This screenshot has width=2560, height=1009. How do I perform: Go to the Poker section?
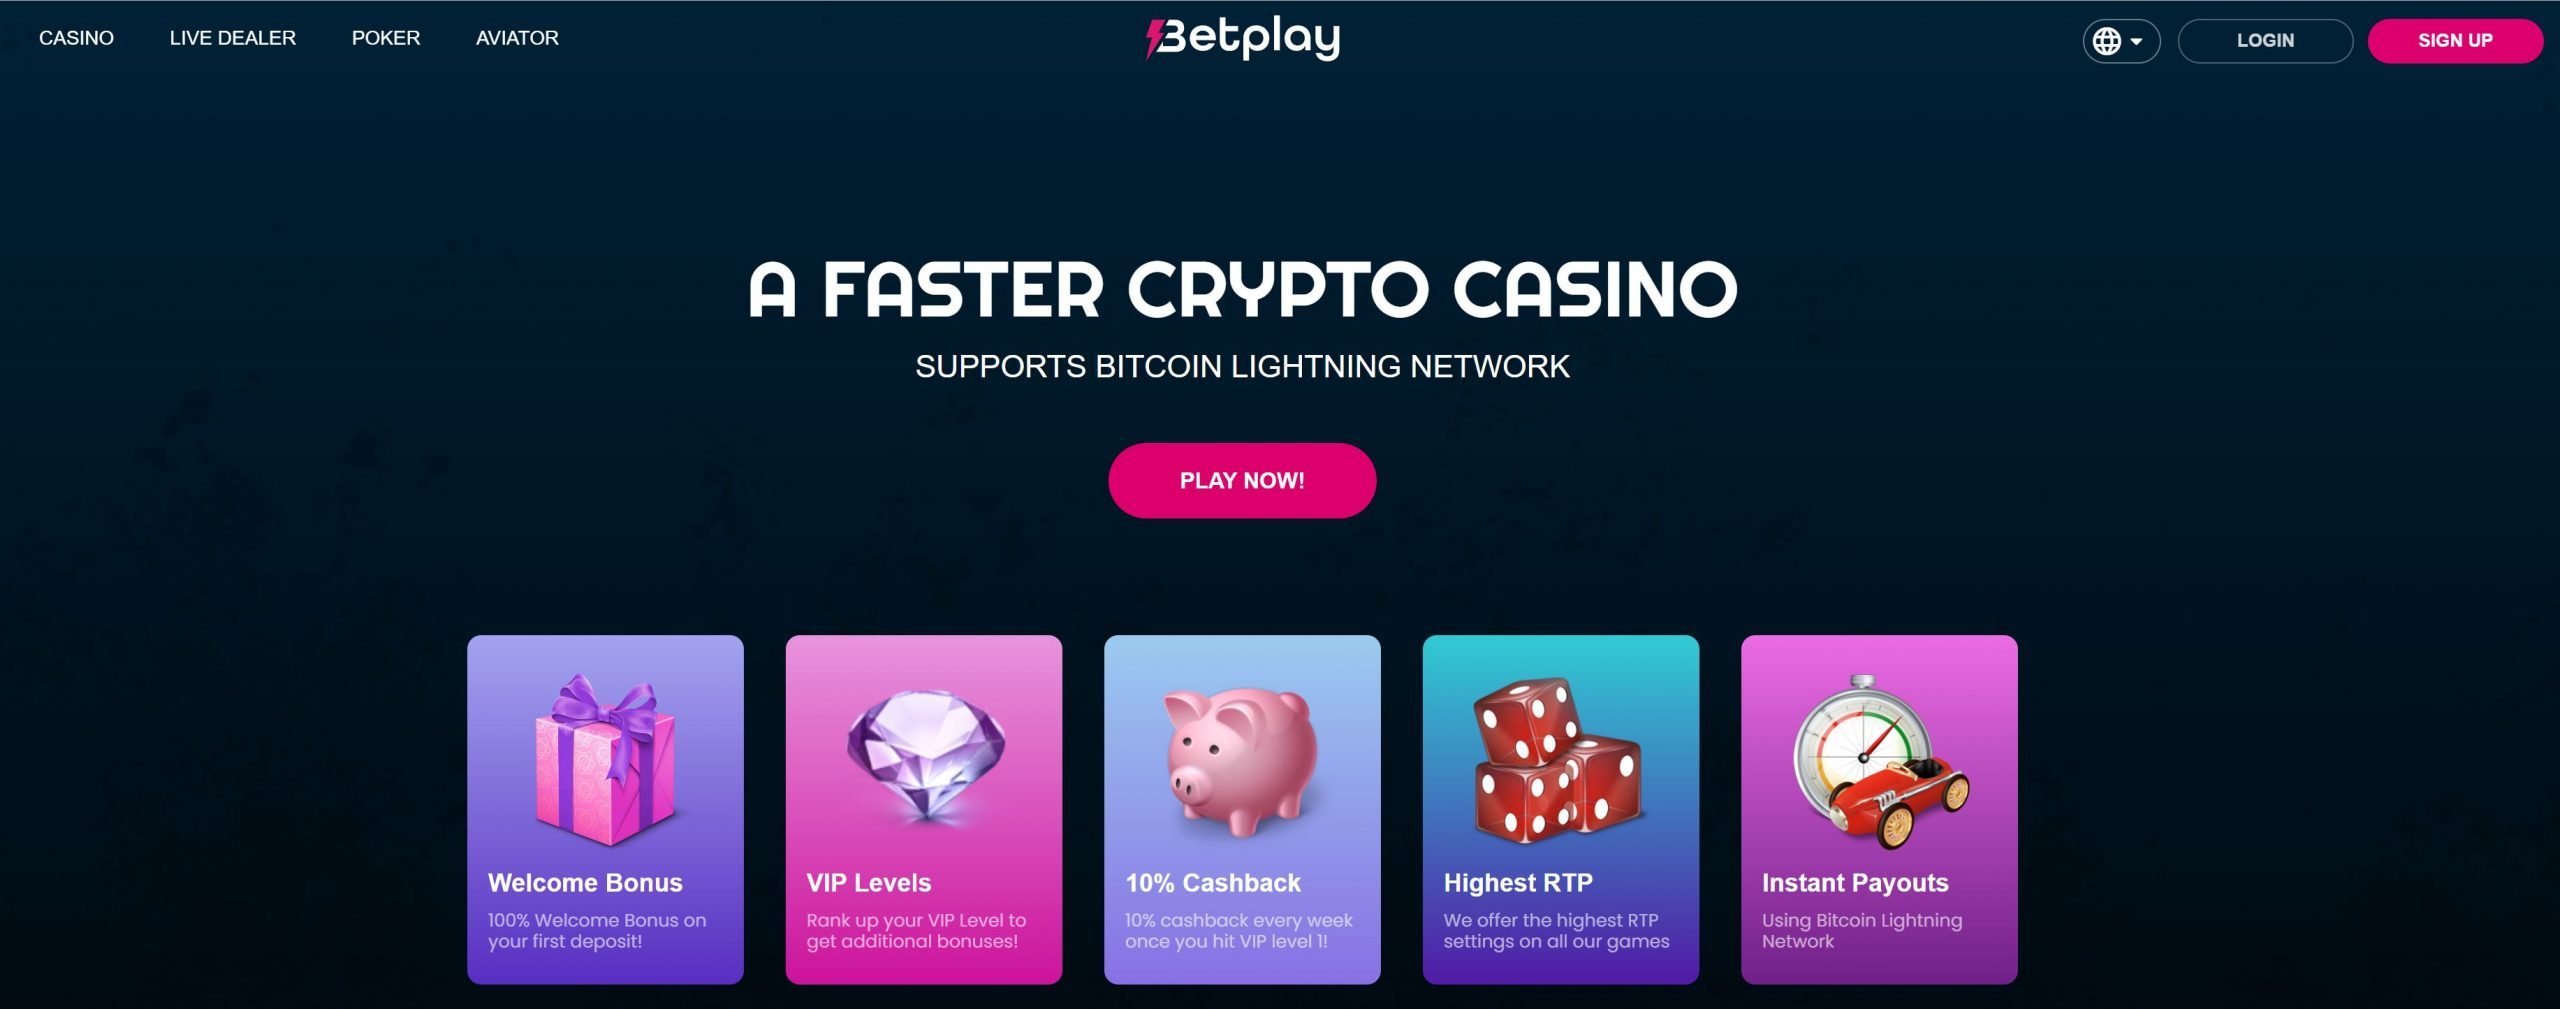coord(386,38)
